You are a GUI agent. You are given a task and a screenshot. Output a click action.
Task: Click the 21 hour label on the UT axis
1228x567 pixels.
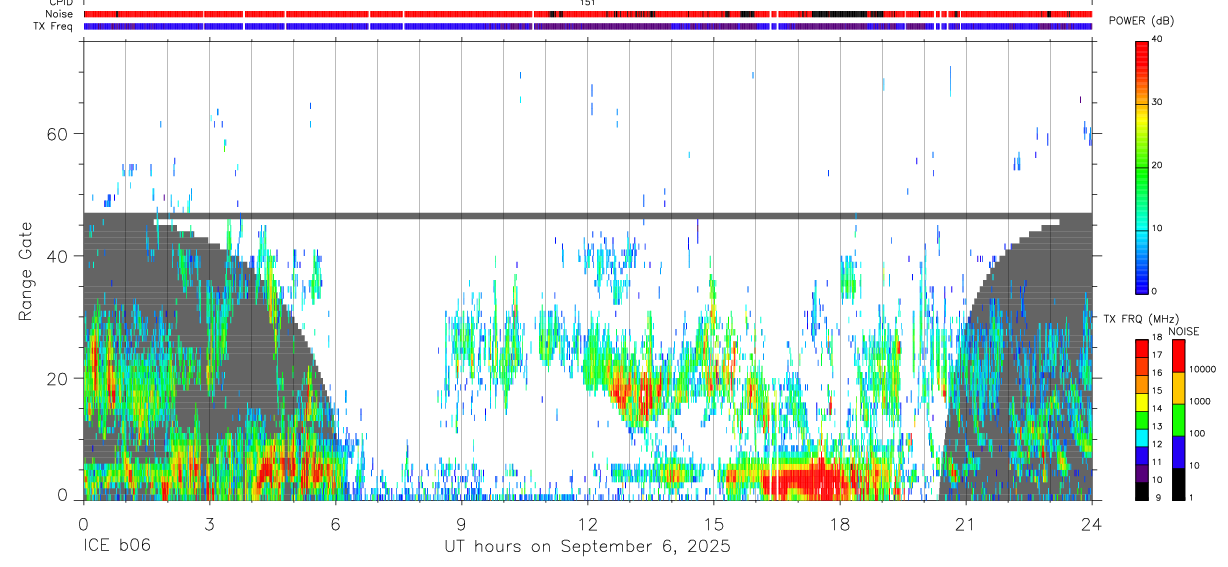tap(966, 524)
